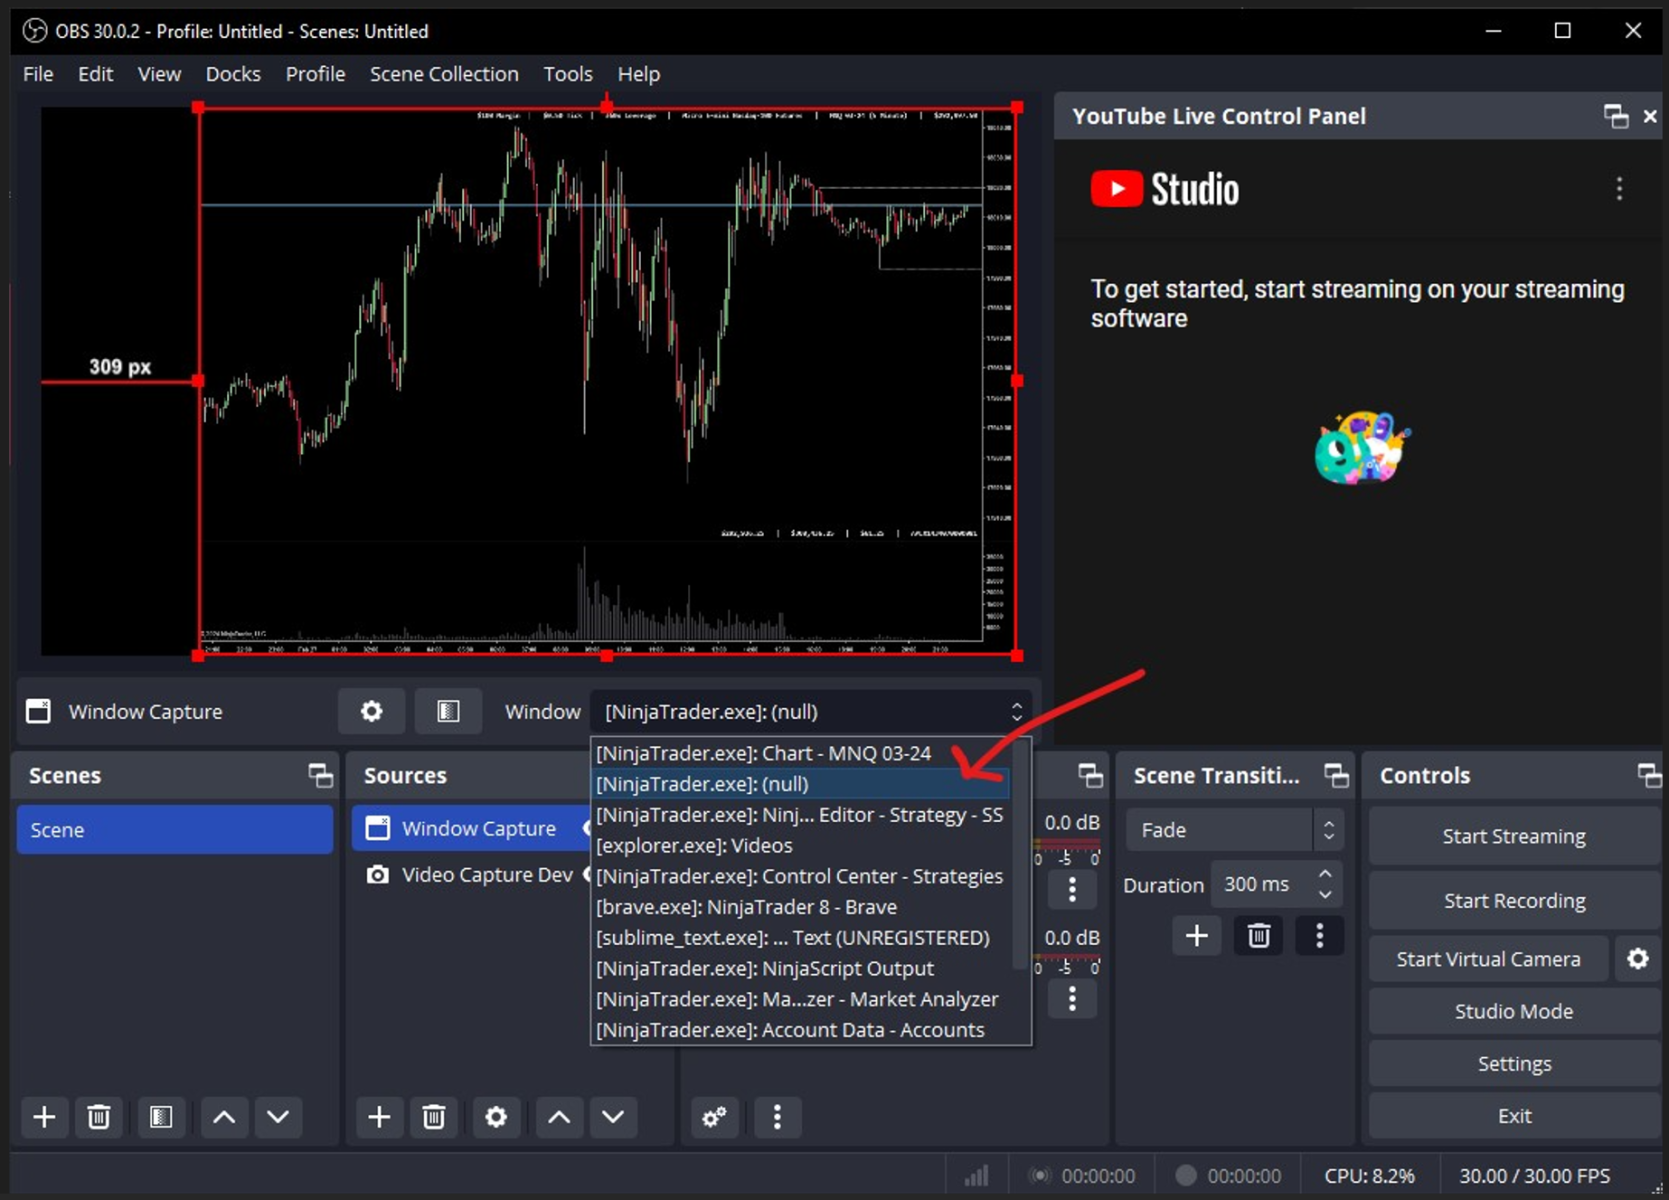Open the File menu
The height and width of the screenshot is (1200, 1669).
point(38,74)
